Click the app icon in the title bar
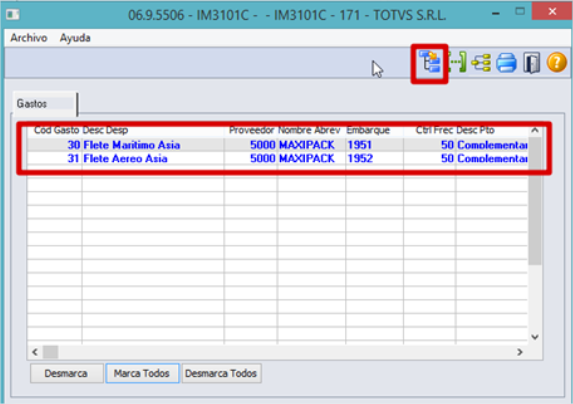The width and height of the screenshot is (573, 404). click(x=13, y=15)
